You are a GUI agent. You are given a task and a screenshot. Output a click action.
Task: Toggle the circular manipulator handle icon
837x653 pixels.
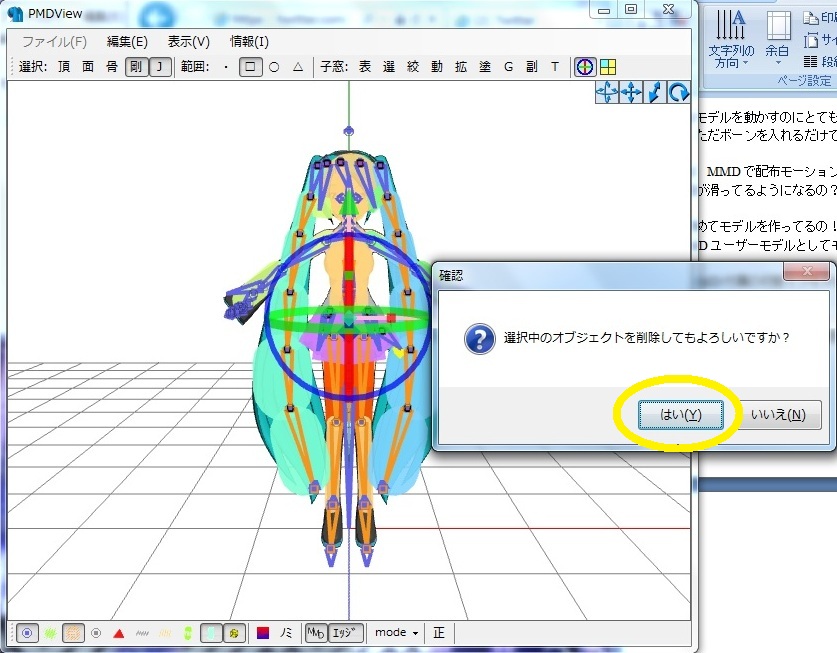tap(585, 67)
